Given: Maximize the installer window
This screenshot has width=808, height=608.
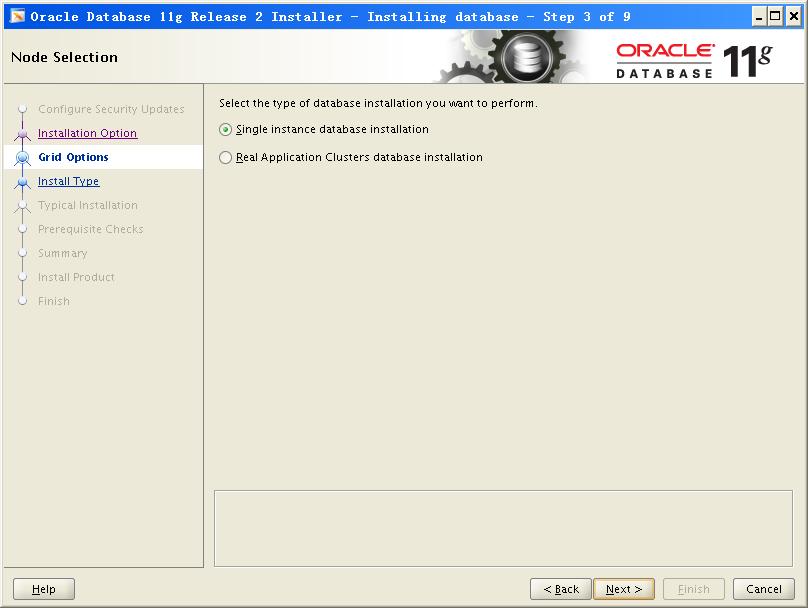Looking at the screenshot, I should point(776,16).
